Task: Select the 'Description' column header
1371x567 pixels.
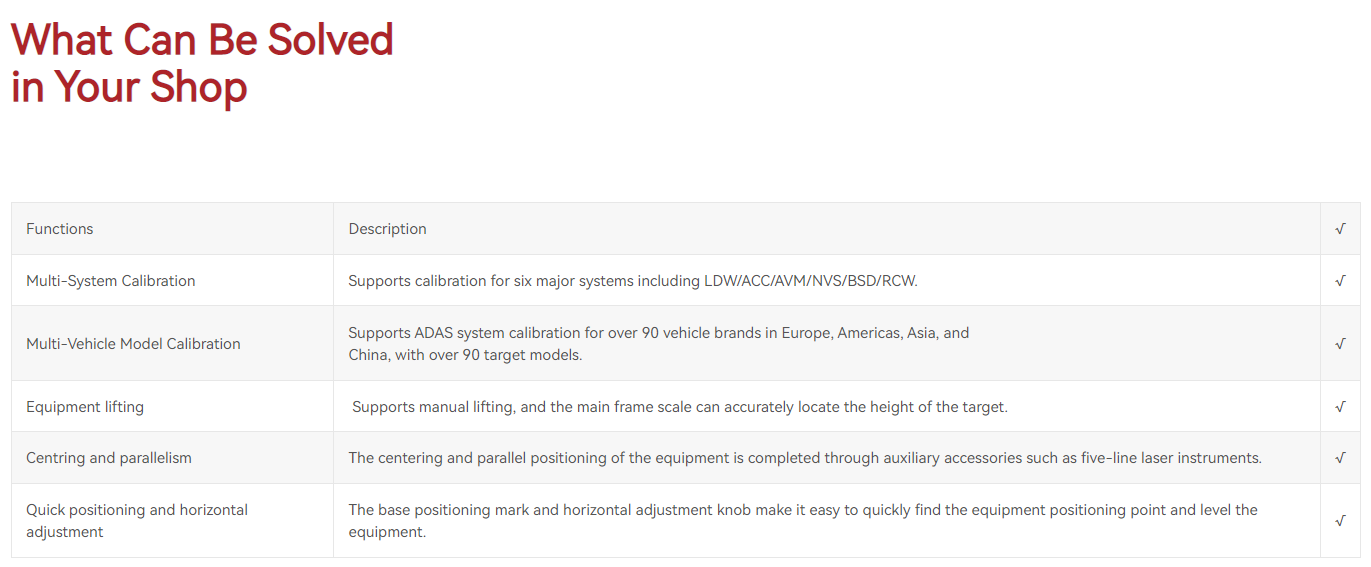Action: (x=387, y=229)
